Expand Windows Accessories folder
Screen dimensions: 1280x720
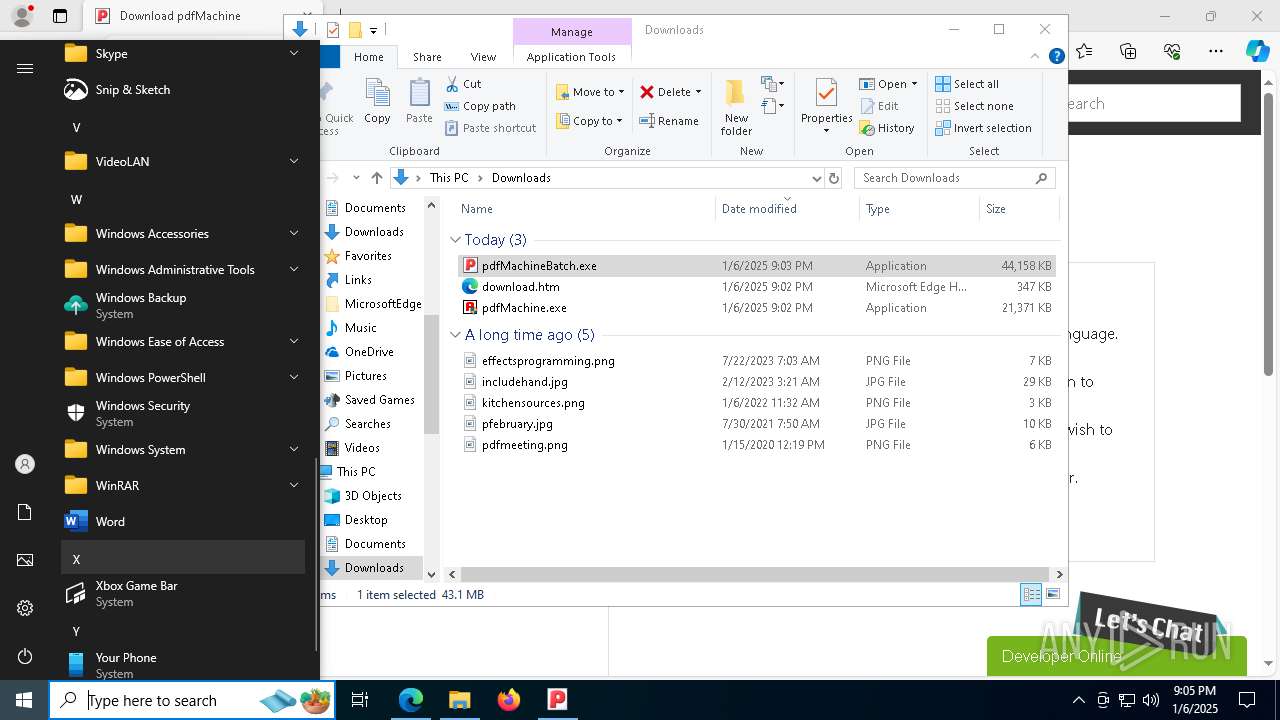pos(183,234)
